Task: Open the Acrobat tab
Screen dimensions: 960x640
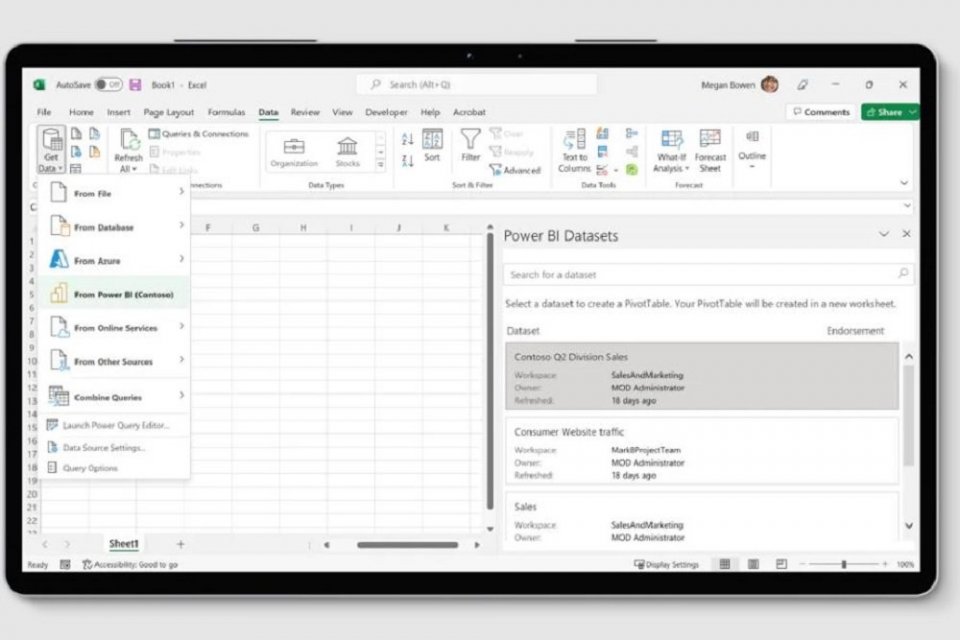Action: pyautogui.click(x=469, y=112)
